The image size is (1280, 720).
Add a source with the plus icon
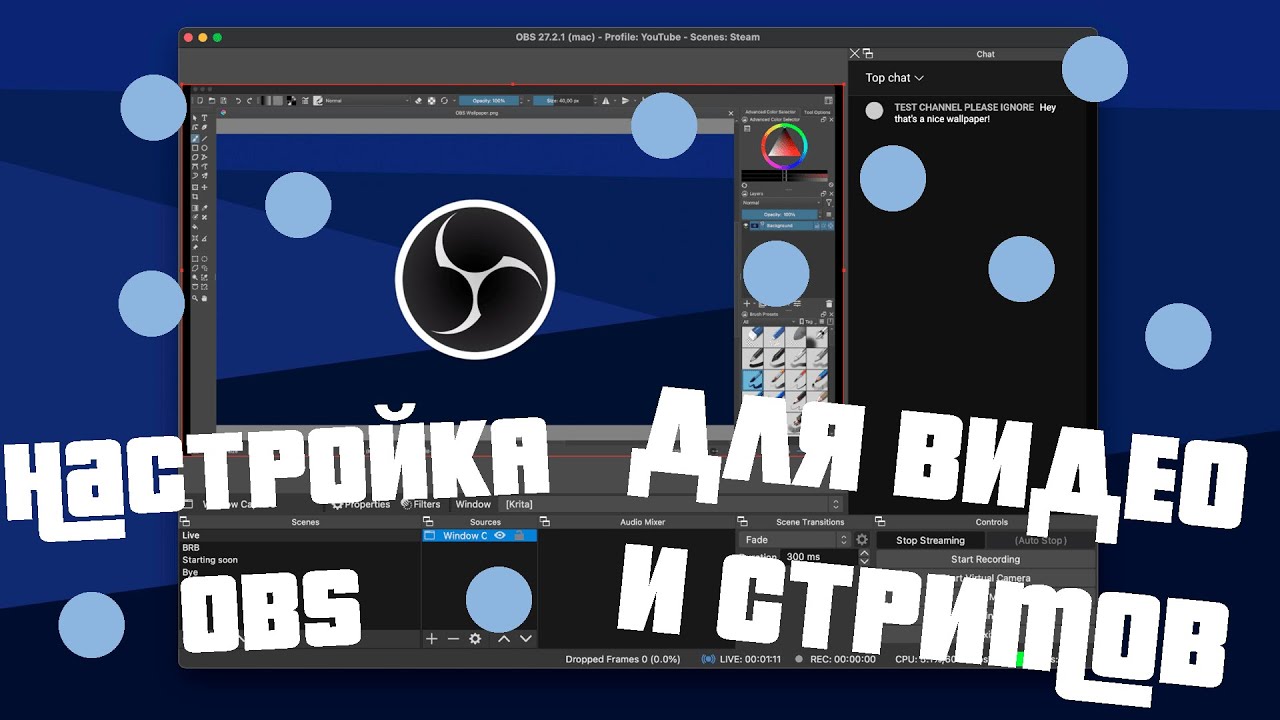coord(432,638)
